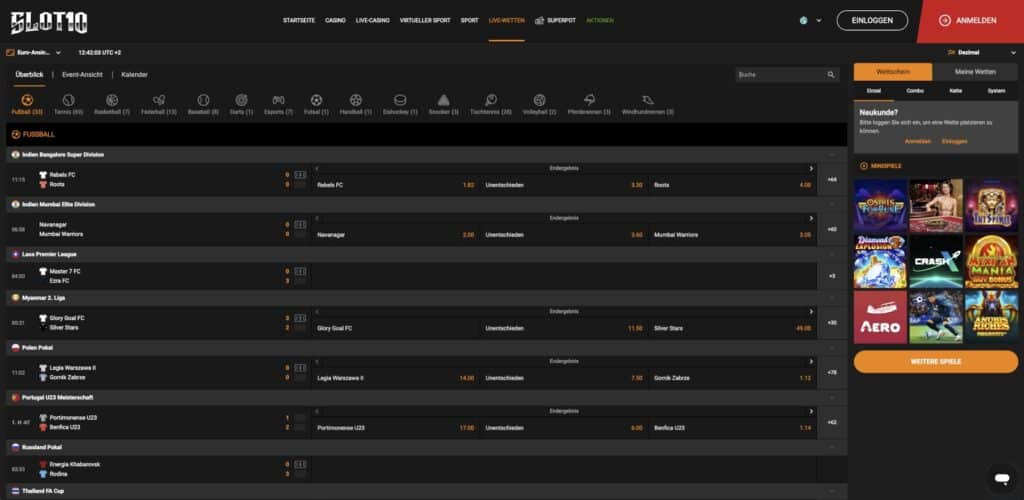1024x500 pixels.
Task: Collapse the Indien Mumbai Elite Division league
Action: (x=832, y=204)
